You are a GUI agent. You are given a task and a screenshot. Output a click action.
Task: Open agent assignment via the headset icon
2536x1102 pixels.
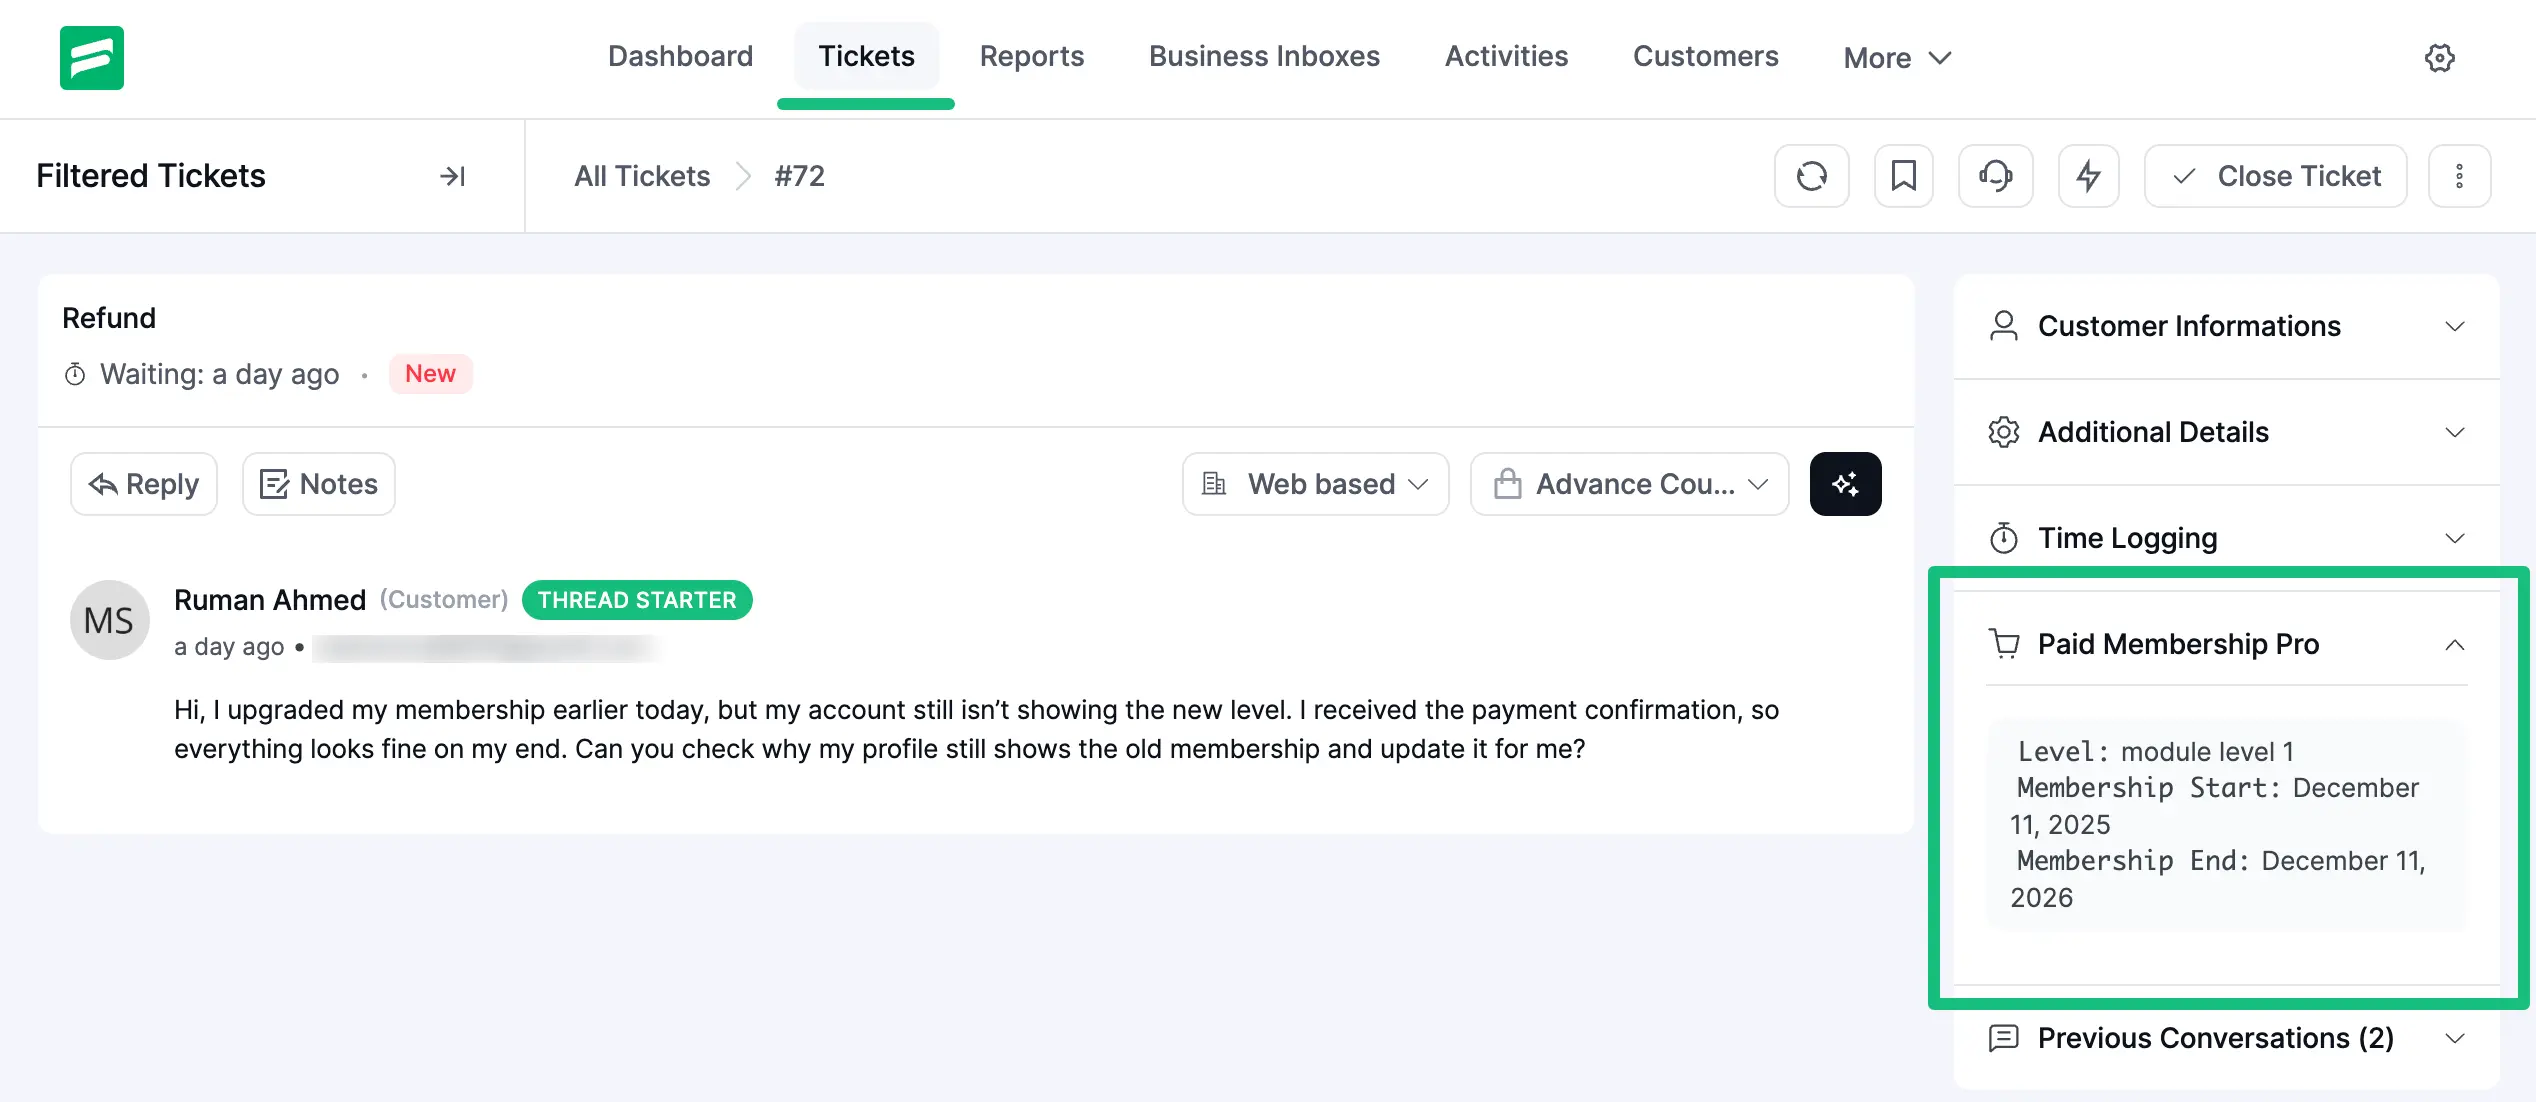[x=1995, y=175]
